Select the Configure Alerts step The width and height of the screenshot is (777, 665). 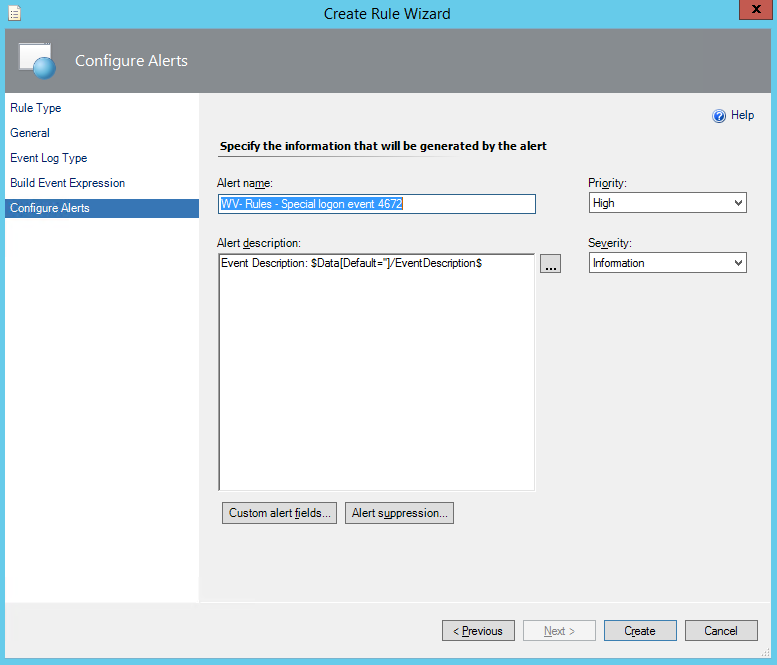click(50, 208)
